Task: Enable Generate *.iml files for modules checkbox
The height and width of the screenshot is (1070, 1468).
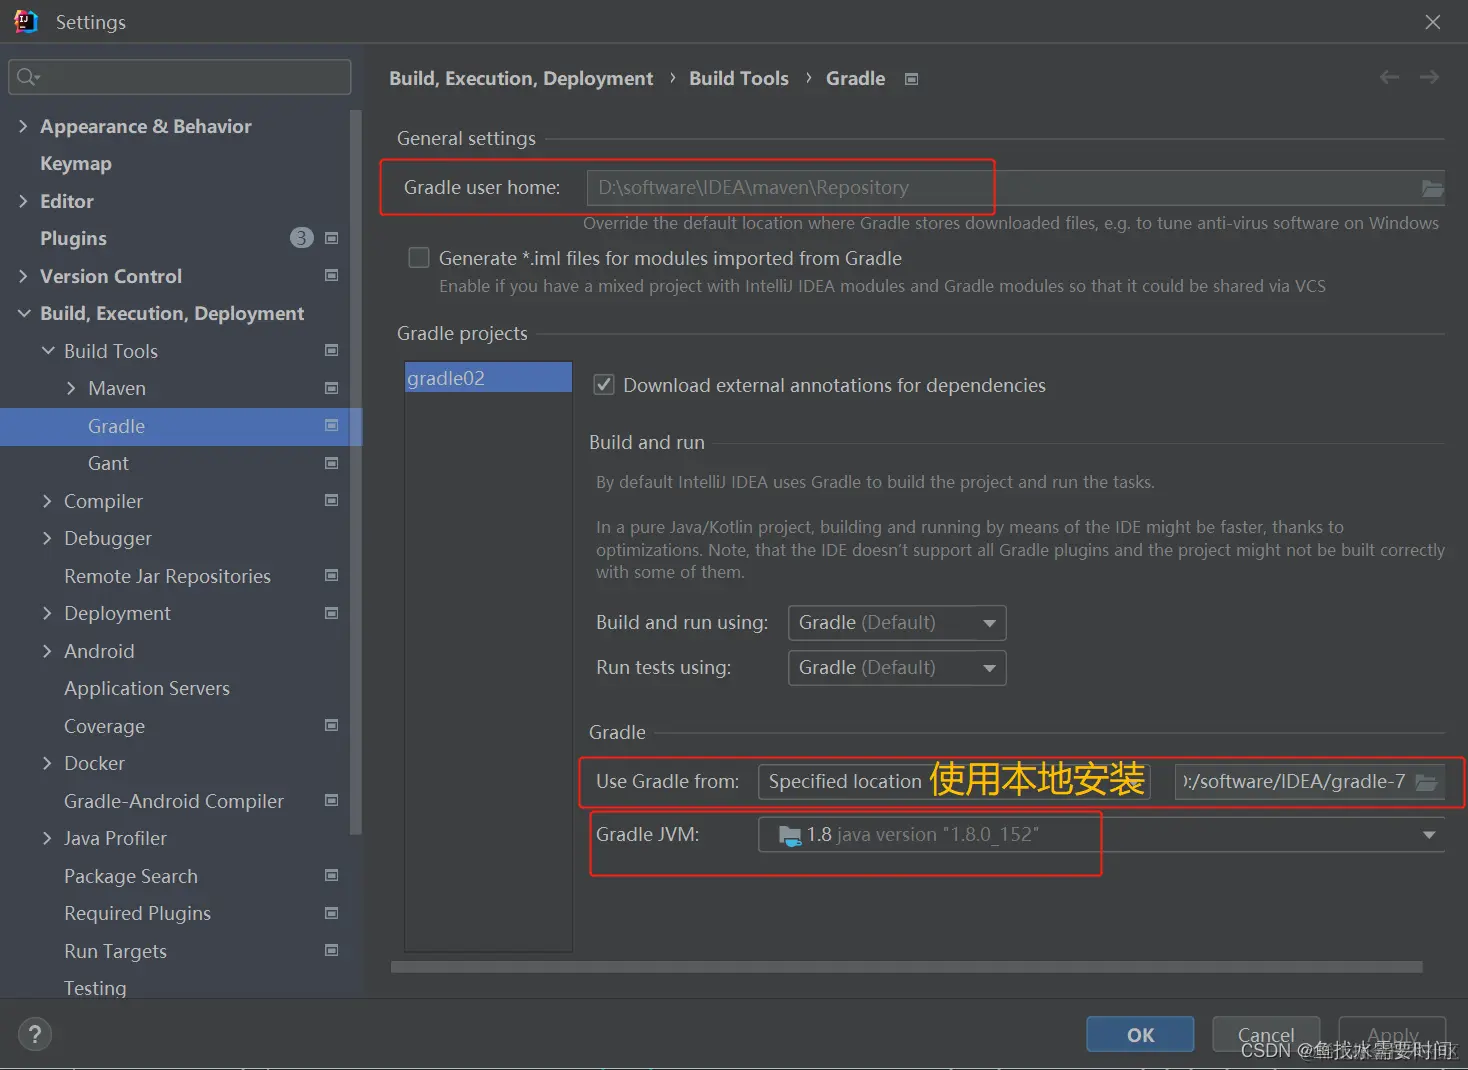Action: (x=419, y=258)
